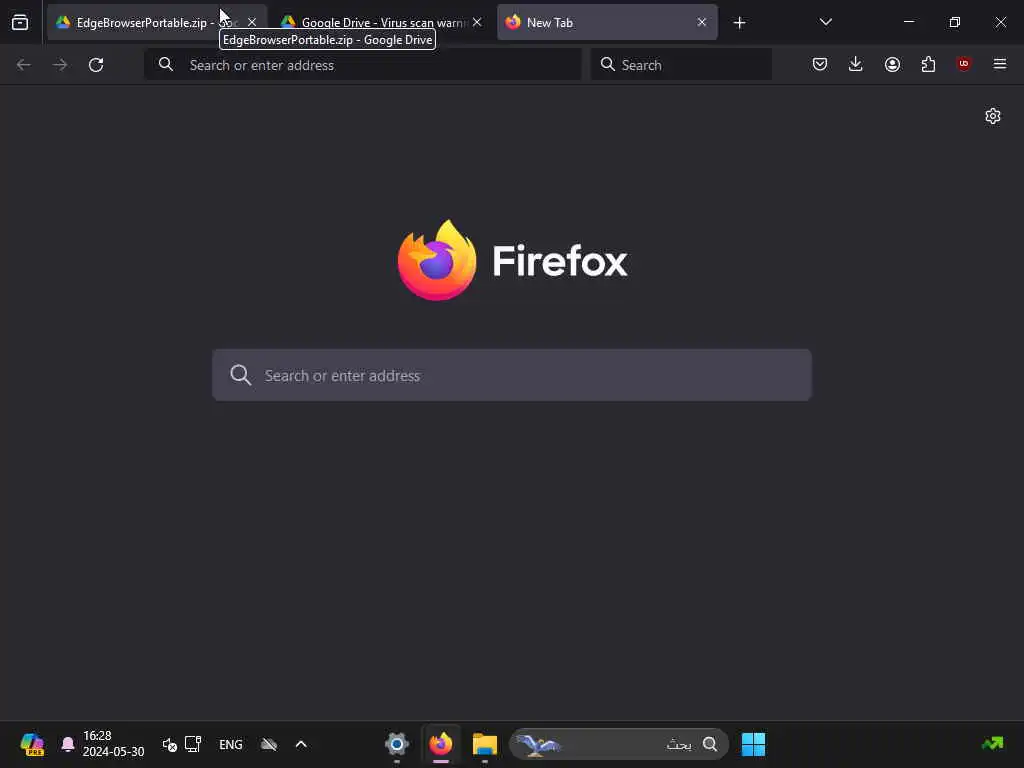This screenshot has width=1024, height=768.
Task: Switch to the EdgeBrowserPortable.zip tab
Action: click(157, 22)
